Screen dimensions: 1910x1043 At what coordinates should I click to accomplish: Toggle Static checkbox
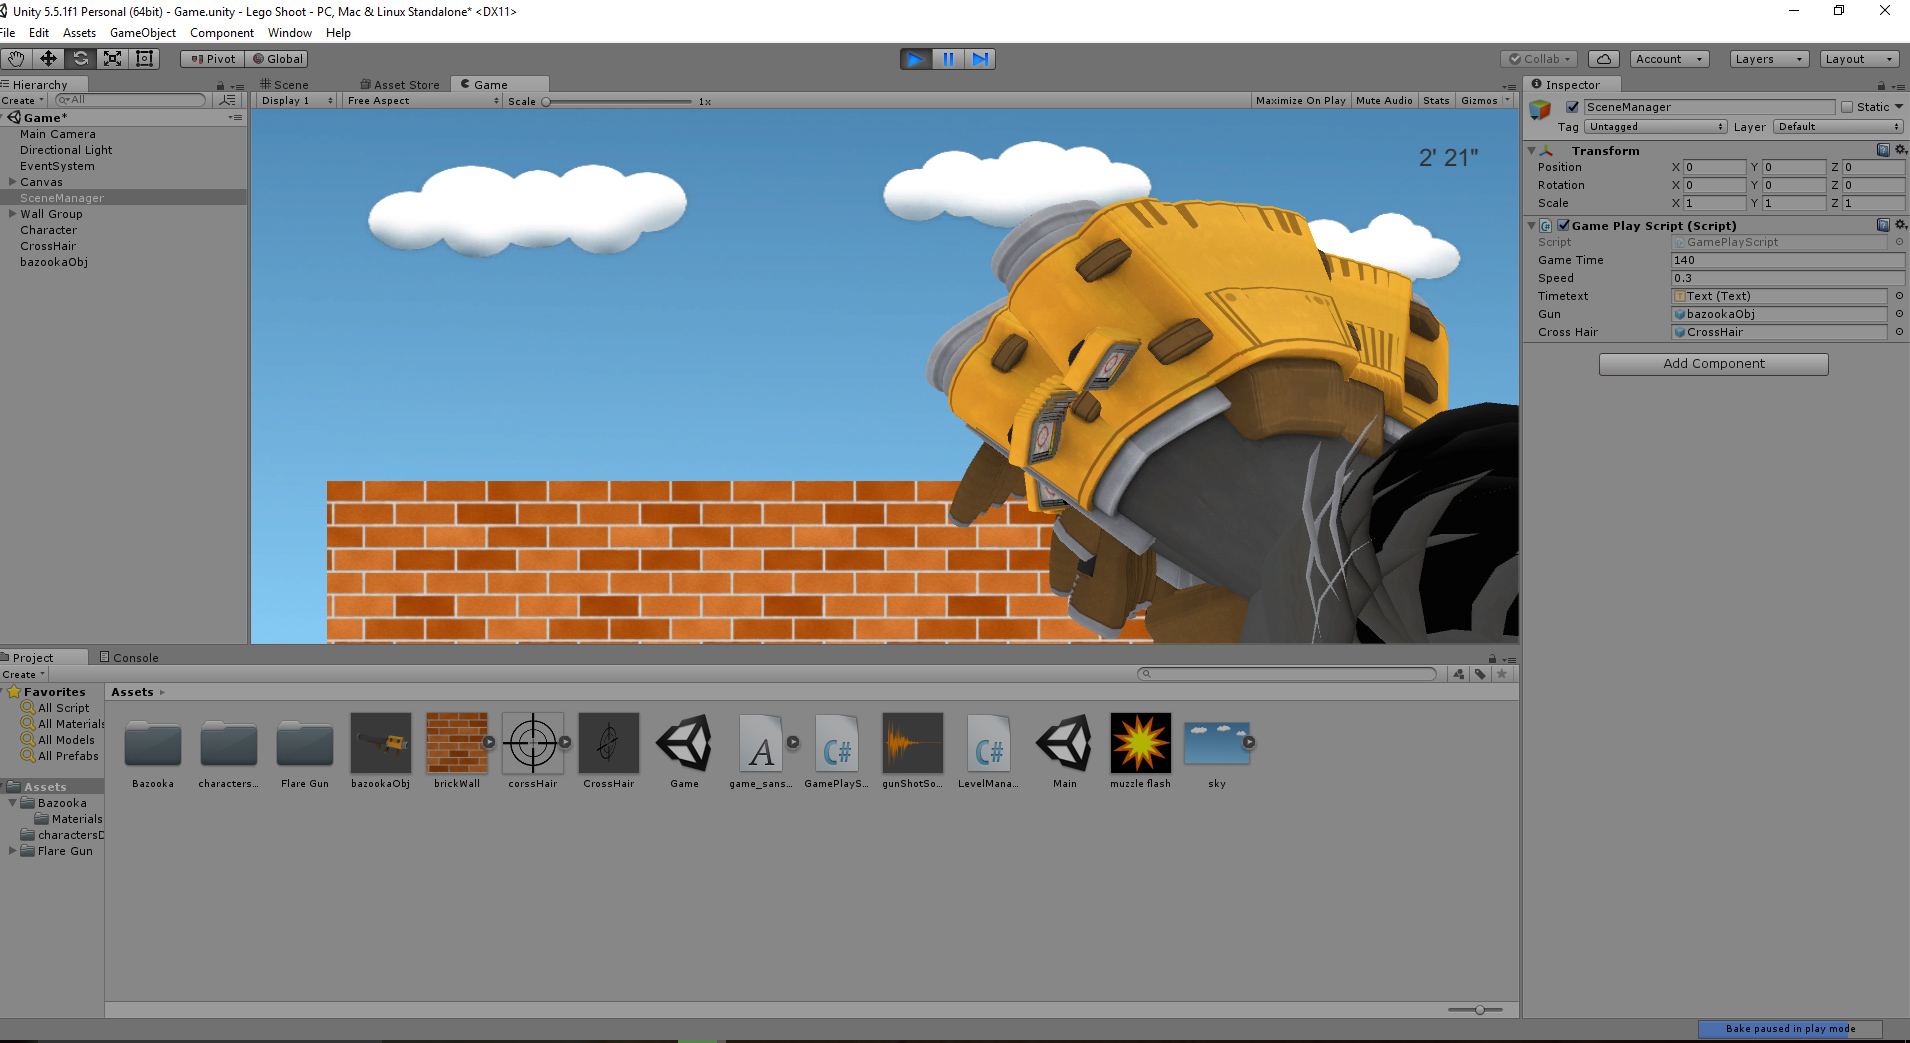pyautogui.click(x=1847, y=107)
